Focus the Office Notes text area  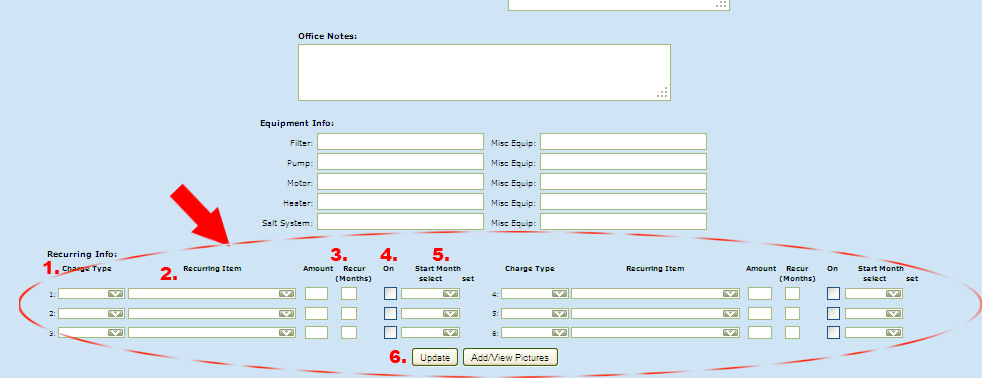[x=484, y=72]
